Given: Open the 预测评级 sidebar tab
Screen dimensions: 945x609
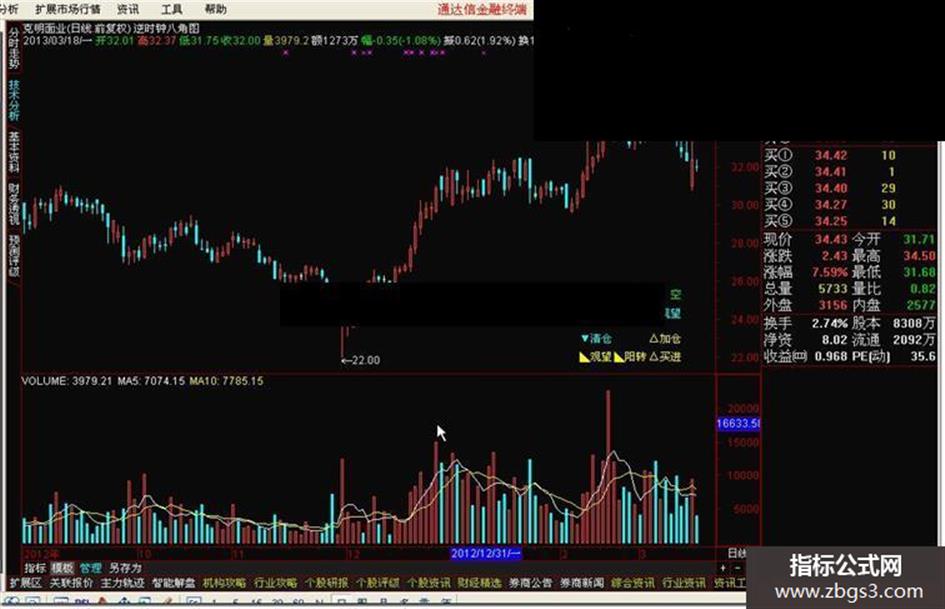Looking at the screenshot, I should pos(14,256).
